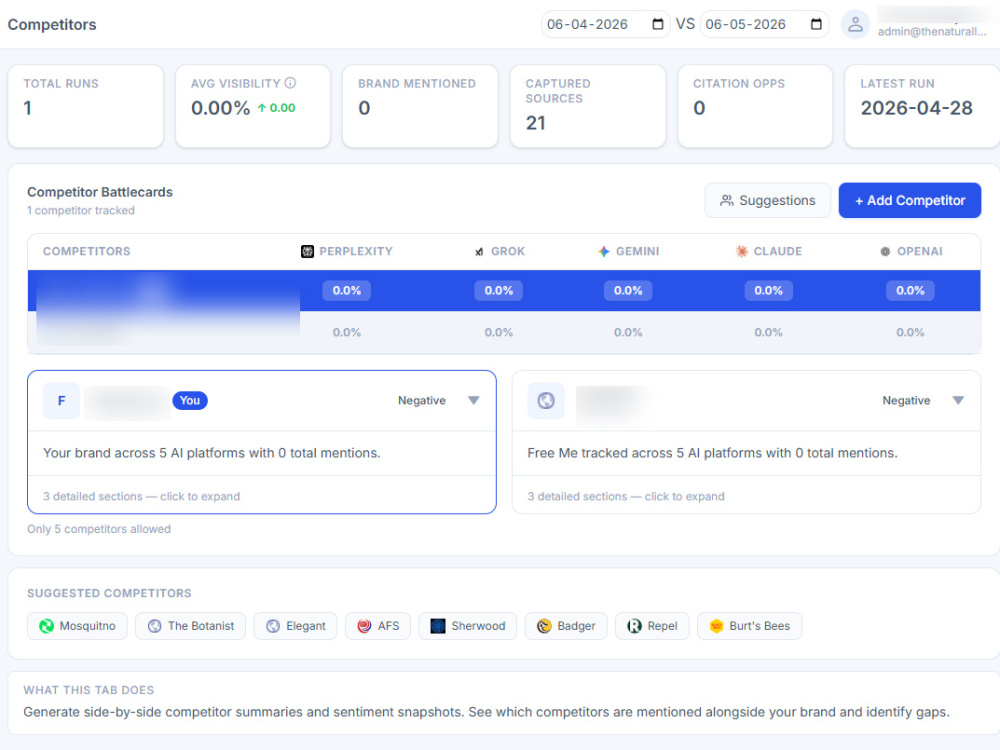
Task: Open the Suggestions panel
Action: 768,200
